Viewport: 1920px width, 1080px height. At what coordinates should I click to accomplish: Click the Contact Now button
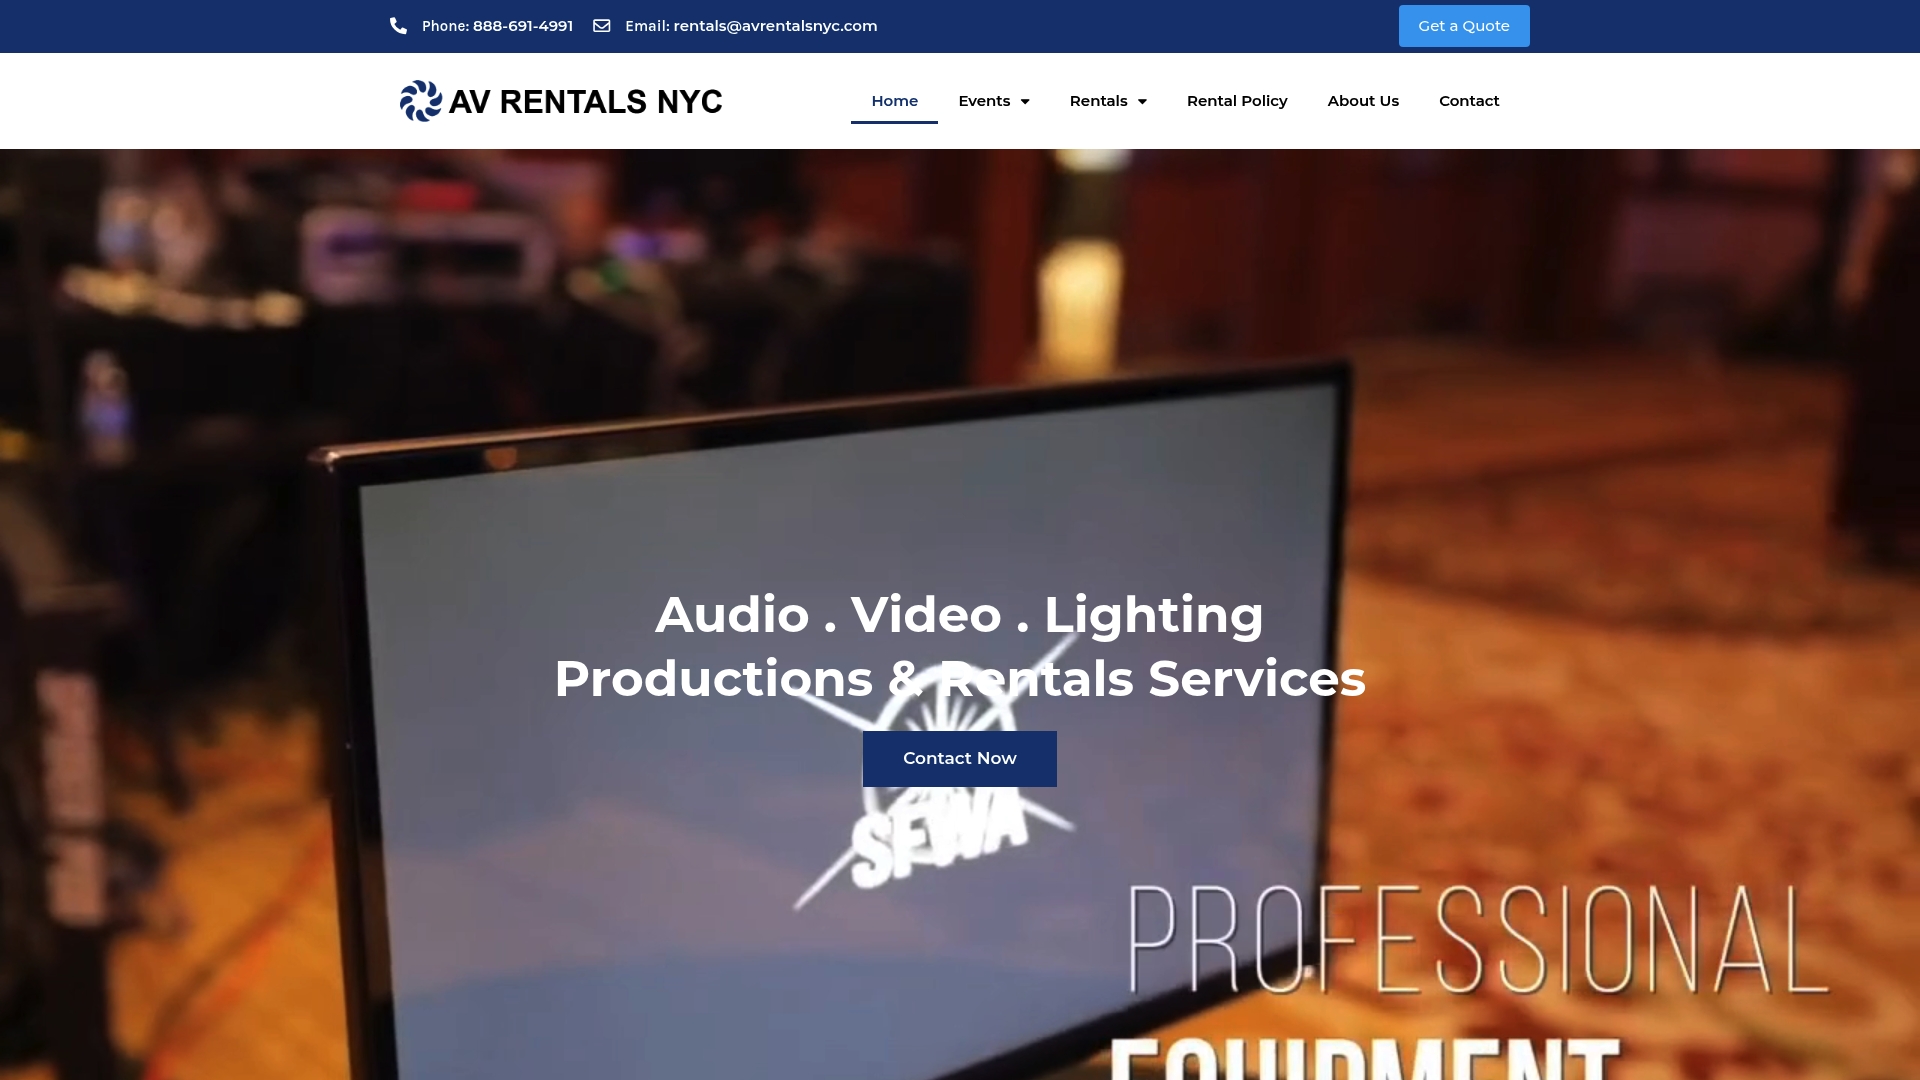click(x=960, y=759)
